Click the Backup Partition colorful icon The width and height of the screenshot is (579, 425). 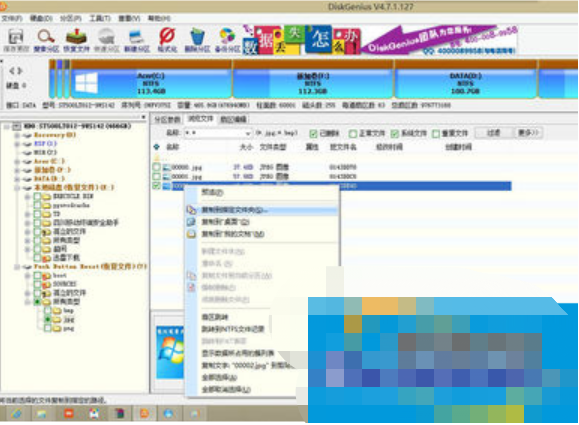[227, 40]
